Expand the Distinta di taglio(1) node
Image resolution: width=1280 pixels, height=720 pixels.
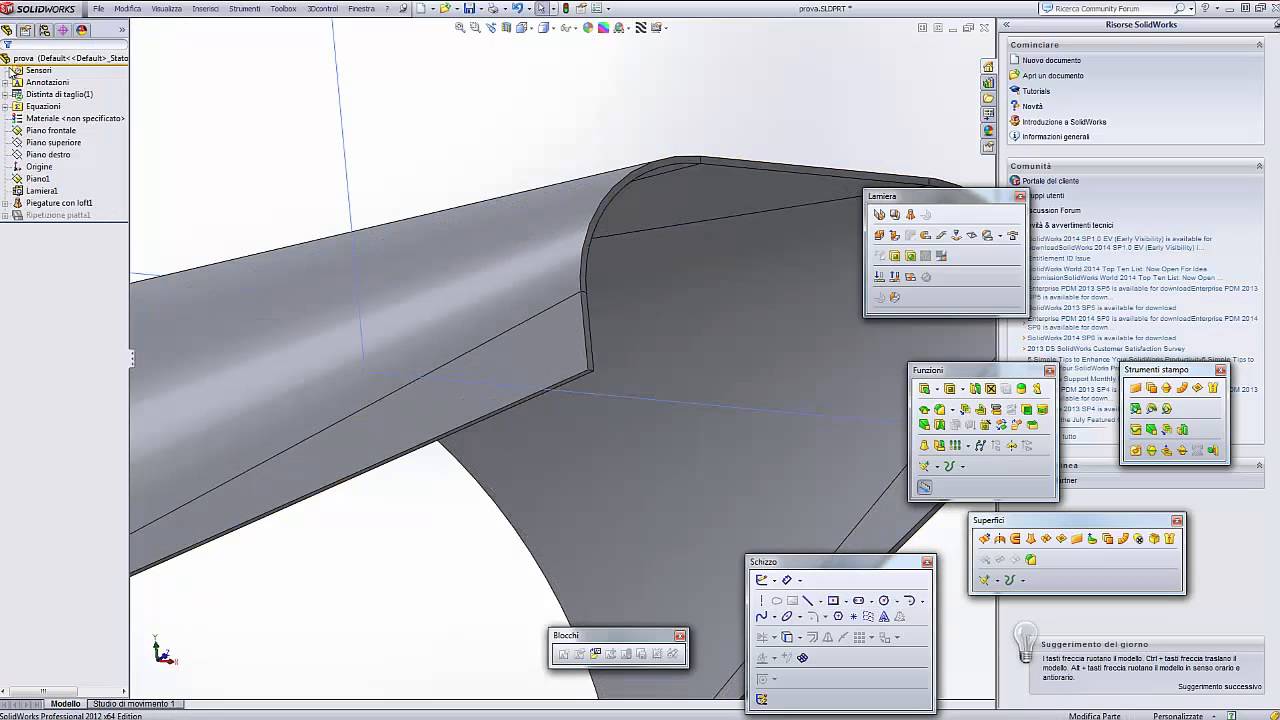click(6, 94)
